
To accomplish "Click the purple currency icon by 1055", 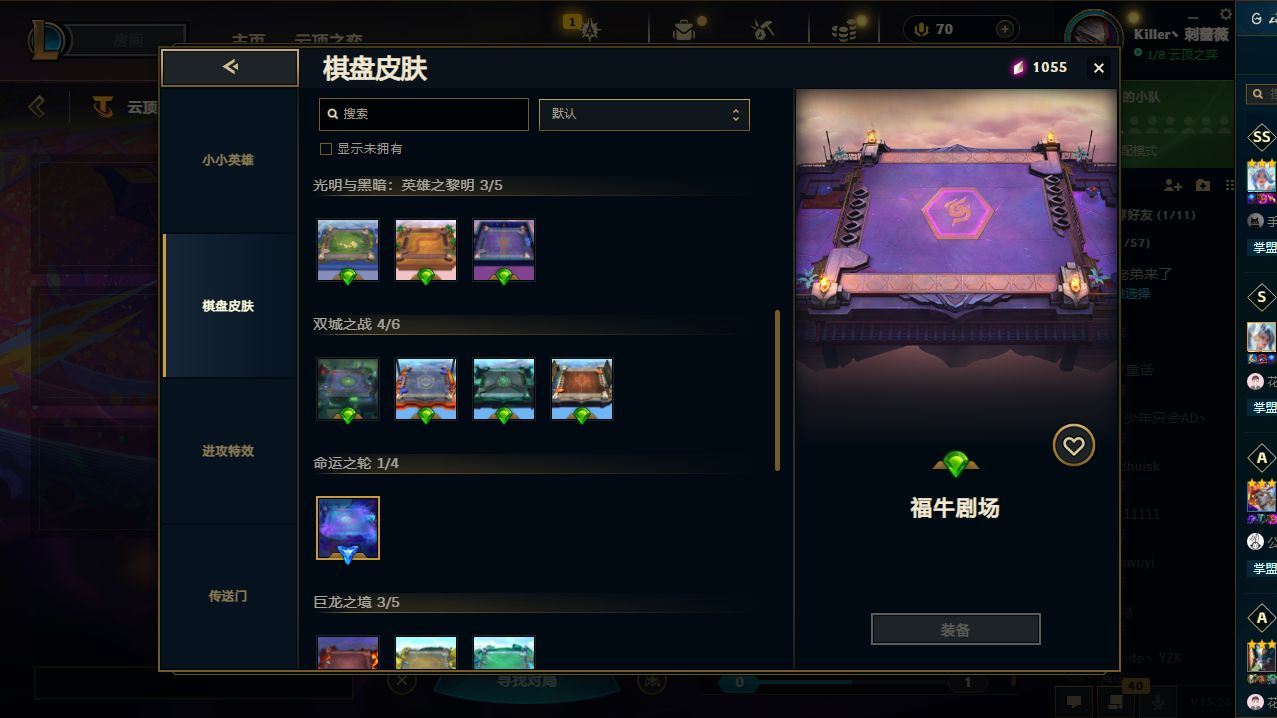I will coord(1018,67).
